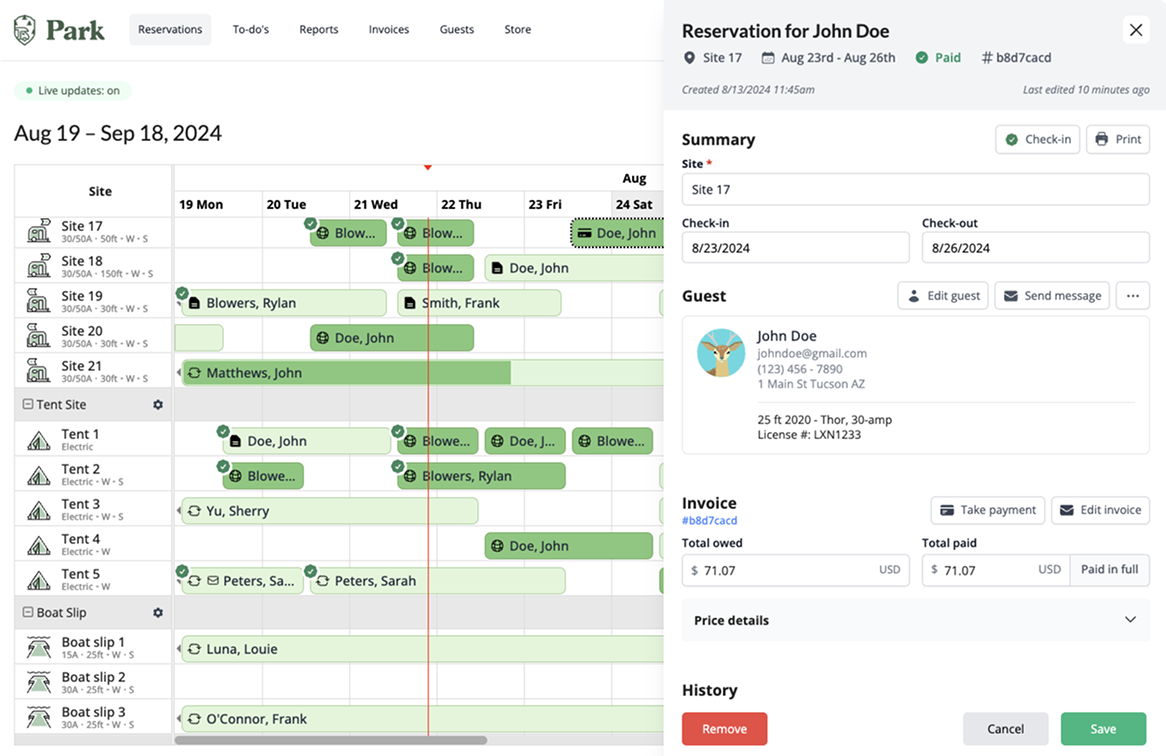The width and height of the screenshot is (1166, 756).
Task: Click the Site 17 RV icon
Action: click(x=39, y=233)
